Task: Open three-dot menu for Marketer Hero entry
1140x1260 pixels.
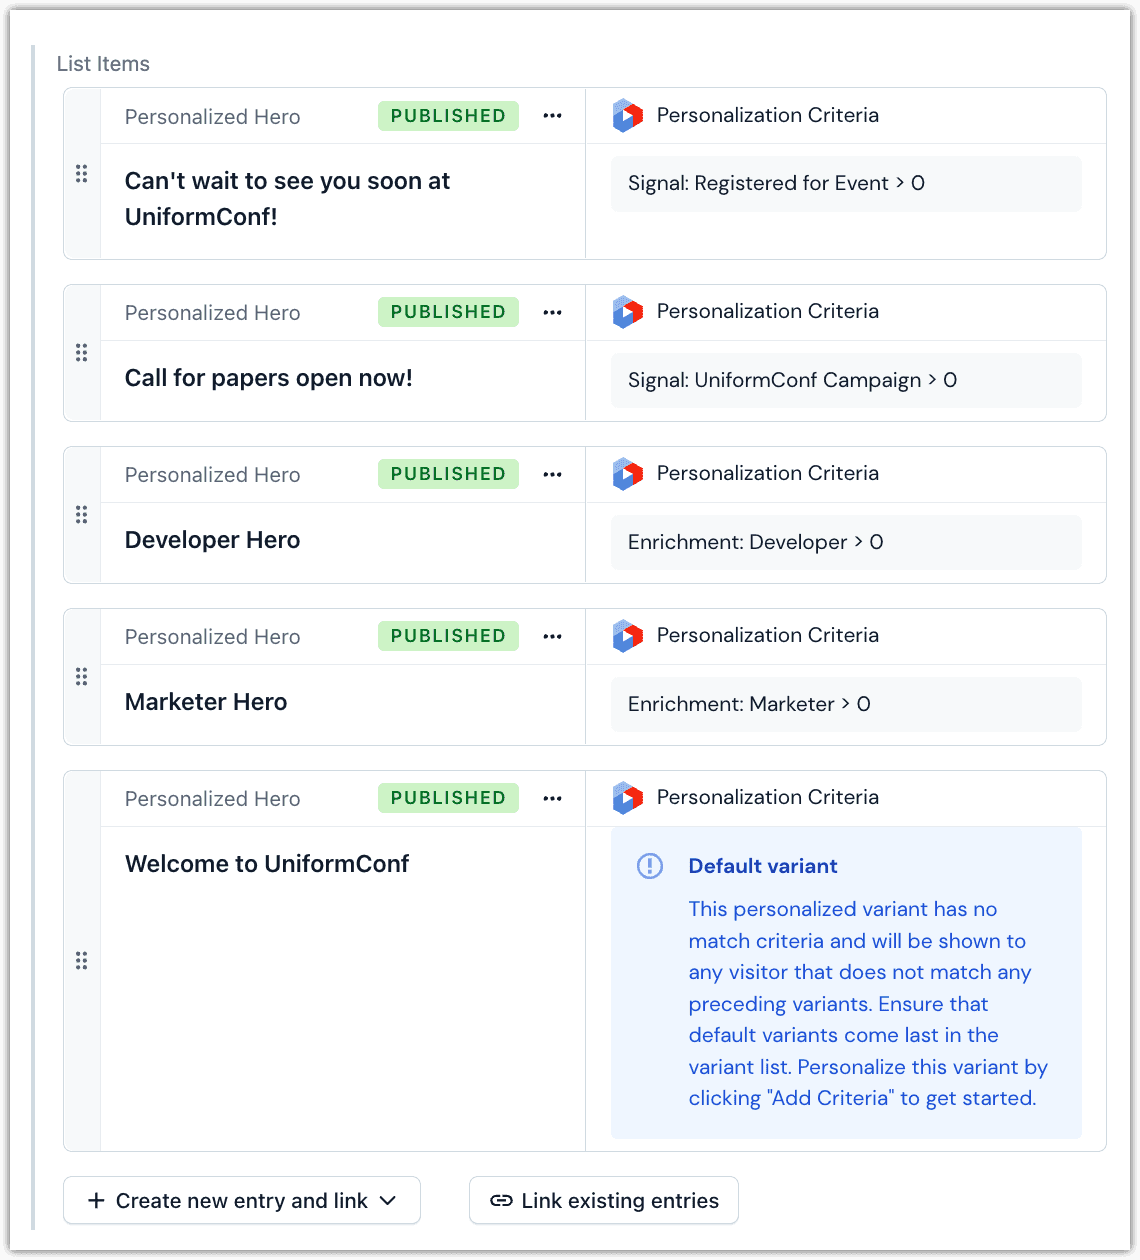Action: (x=552, y=636)
